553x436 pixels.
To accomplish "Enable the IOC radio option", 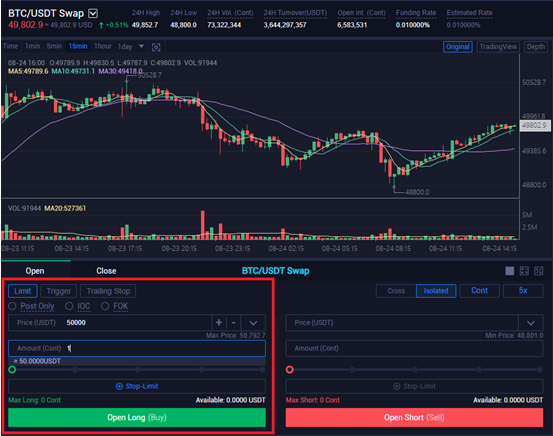I will point(69,306).
